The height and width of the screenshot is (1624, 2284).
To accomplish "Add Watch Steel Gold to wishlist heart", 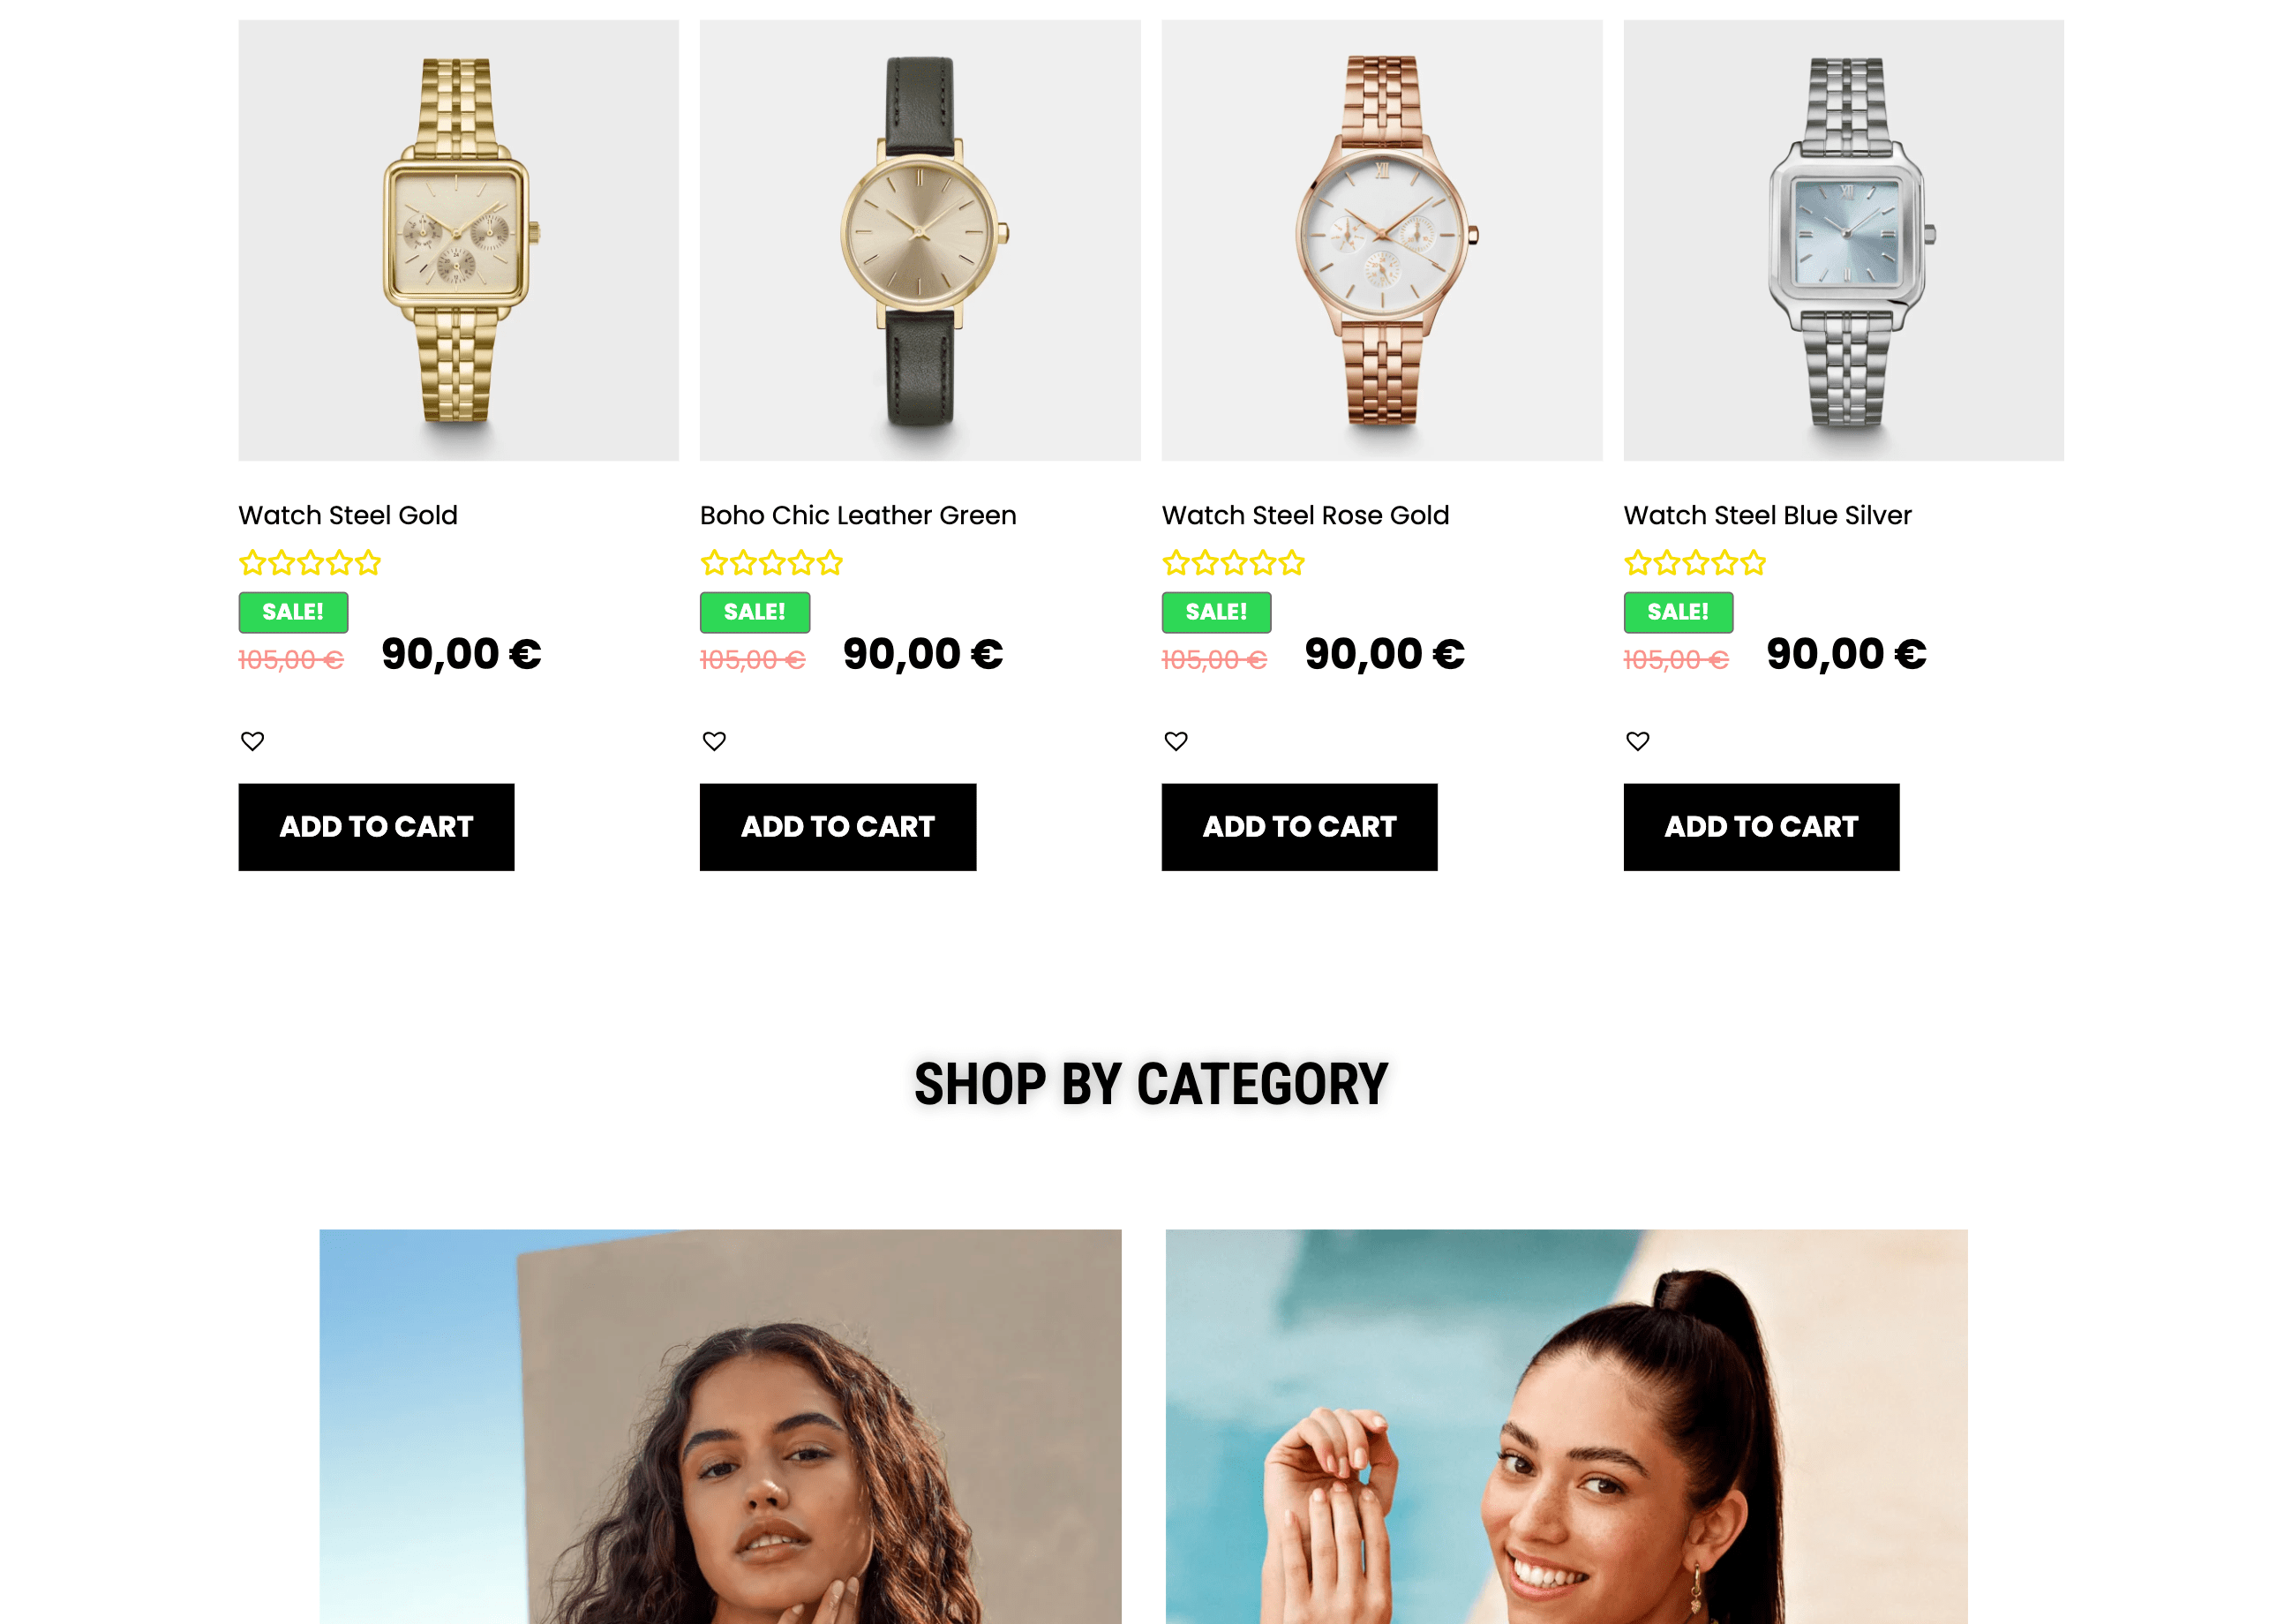I will (x=252, y=741).
